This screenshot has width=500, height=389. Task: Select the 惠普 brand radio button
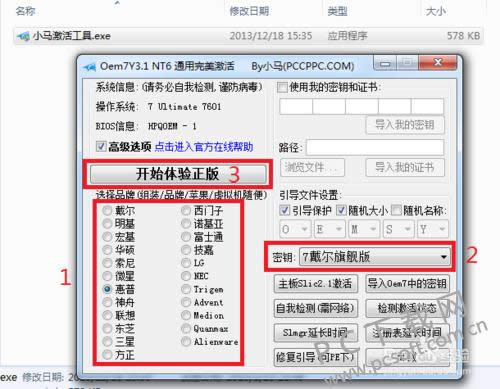107,289
